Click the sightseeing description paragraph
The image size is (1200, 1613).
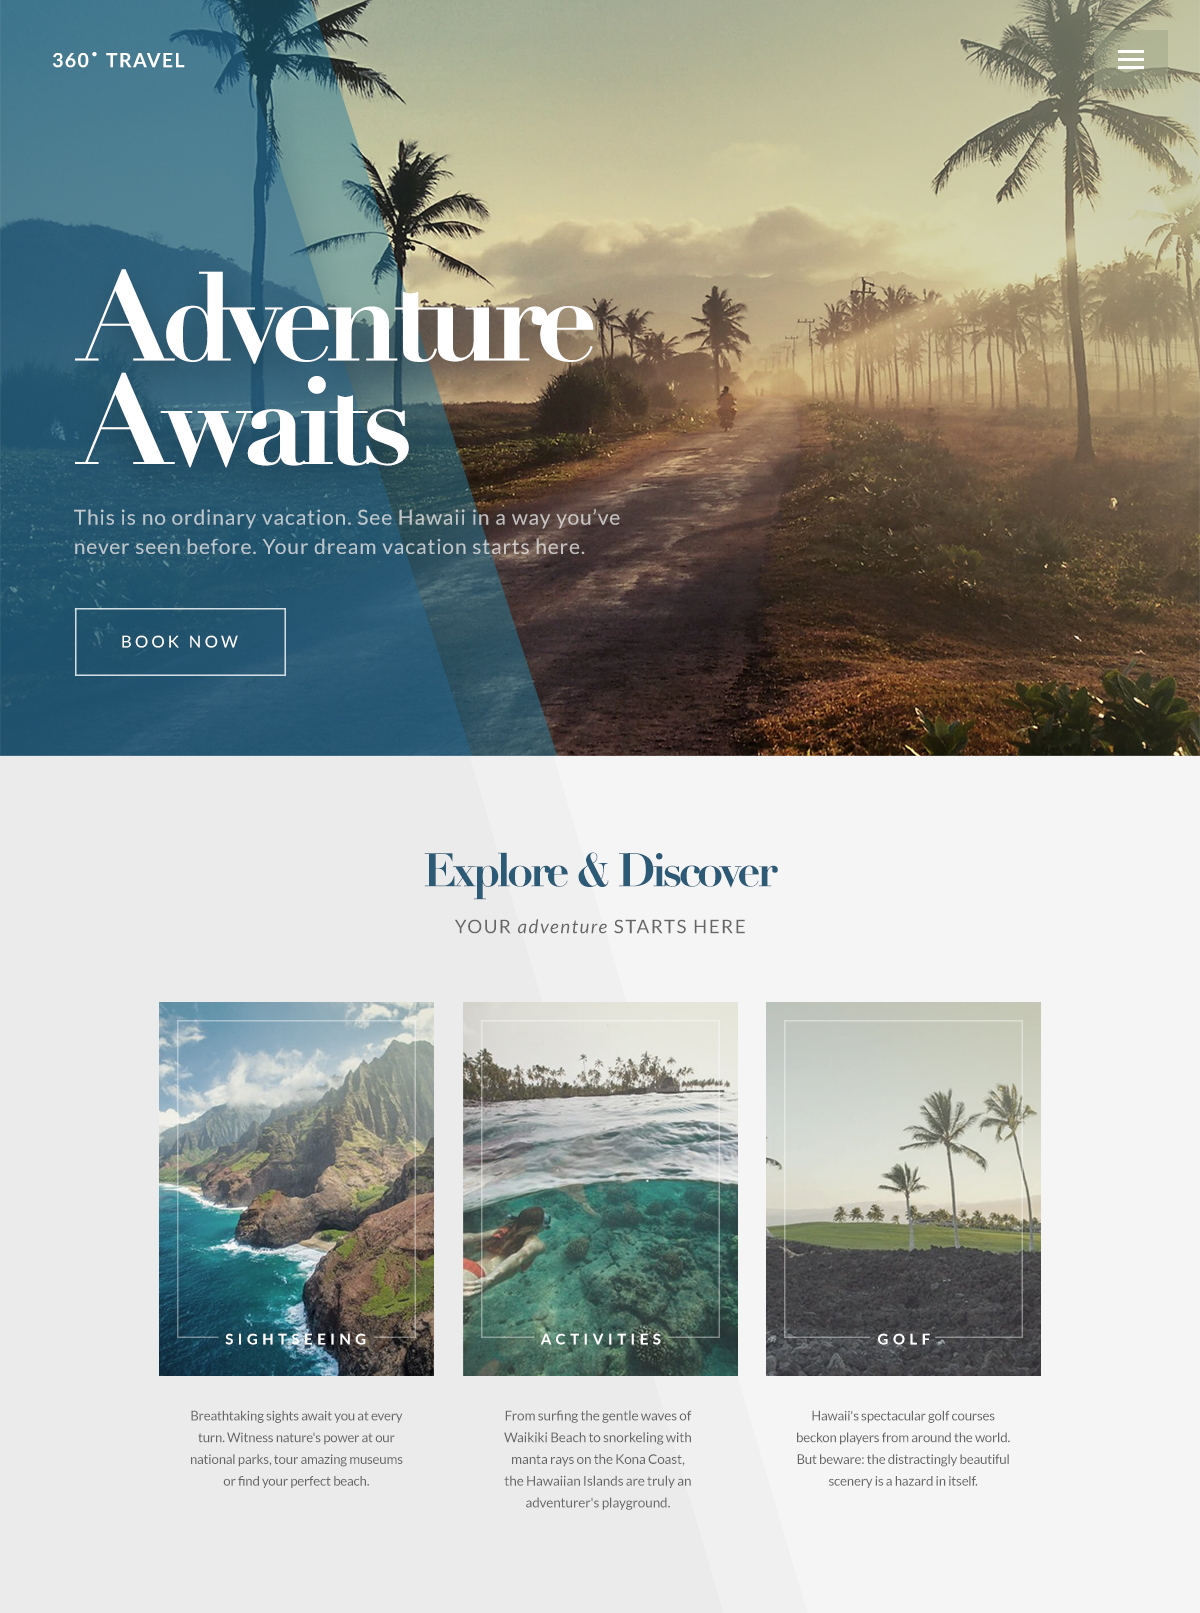point(296,1448)
